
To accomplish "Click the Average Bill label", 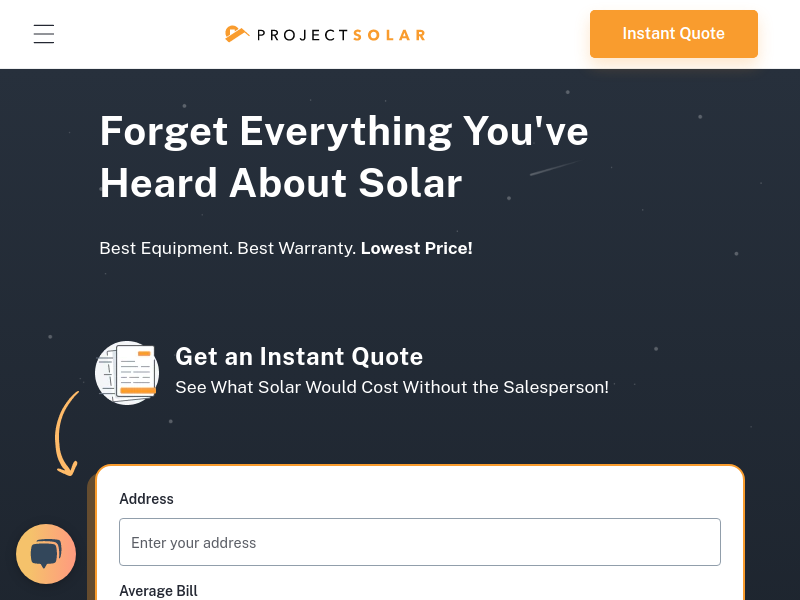I will pos(158,591).
